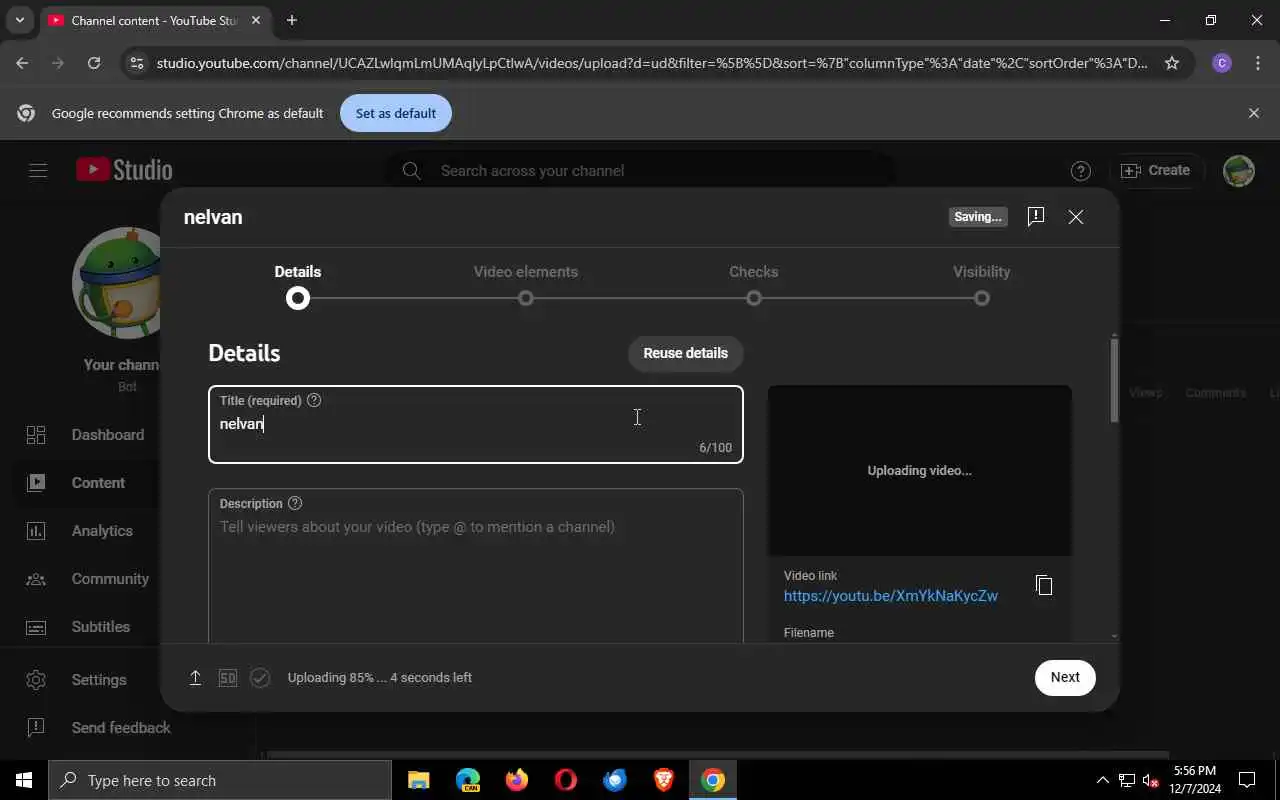Open Analytics in the sidebar
Screen dimensions: 1280x800
102,531
